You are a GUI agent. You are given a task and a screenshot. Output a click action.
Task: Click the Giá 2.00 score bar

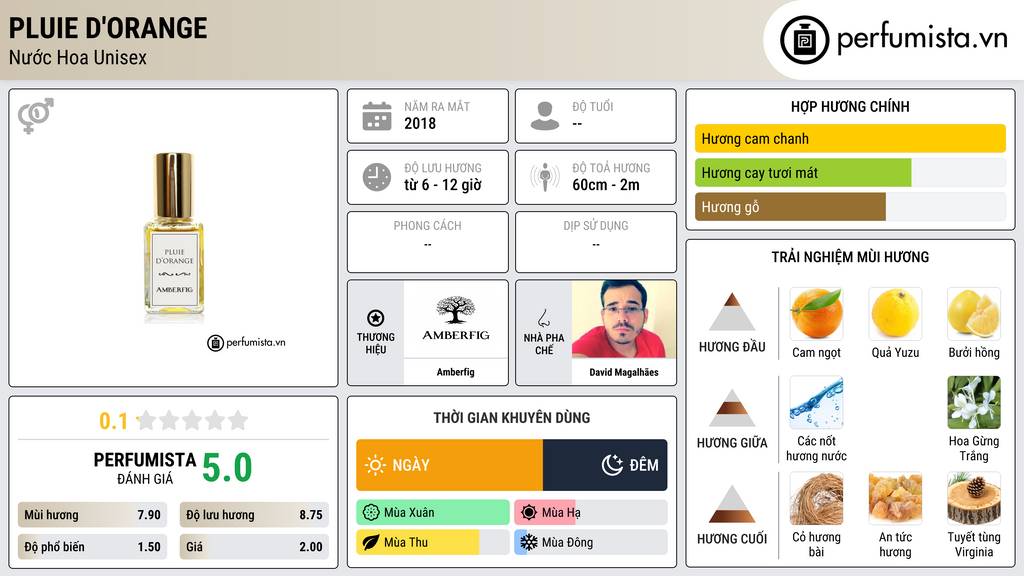coord(254,547)
